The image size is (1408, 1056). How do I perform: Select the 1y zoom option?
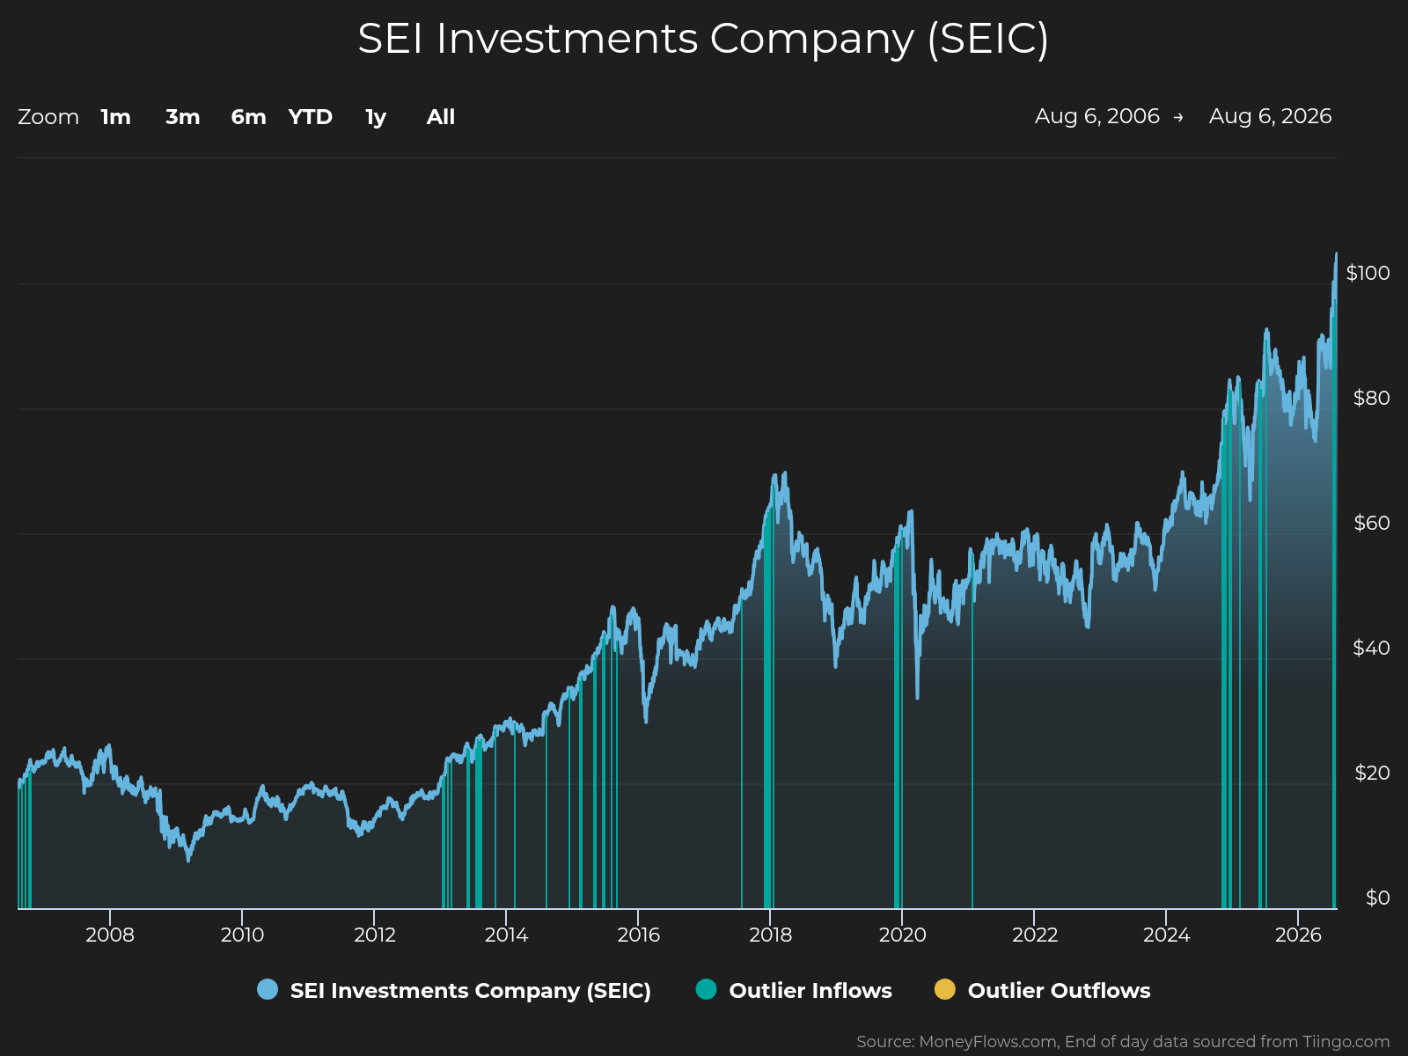coord(376,117)
